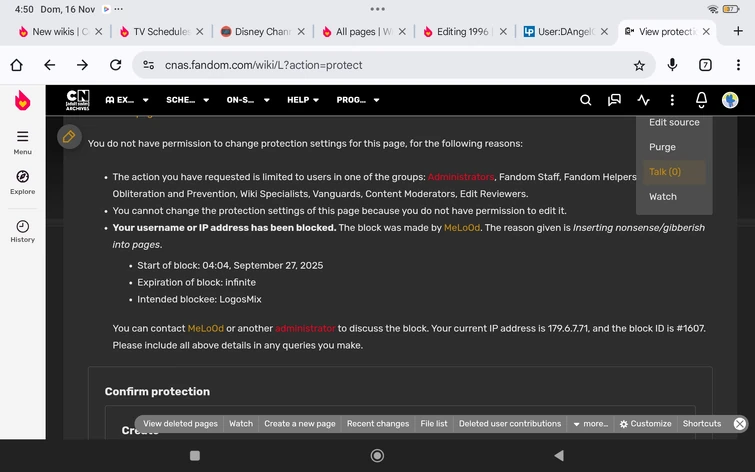This screenshot has width=755, height=472.
Task: Select Edit source from the dropdown menu
Action: [x=674, y=122]
